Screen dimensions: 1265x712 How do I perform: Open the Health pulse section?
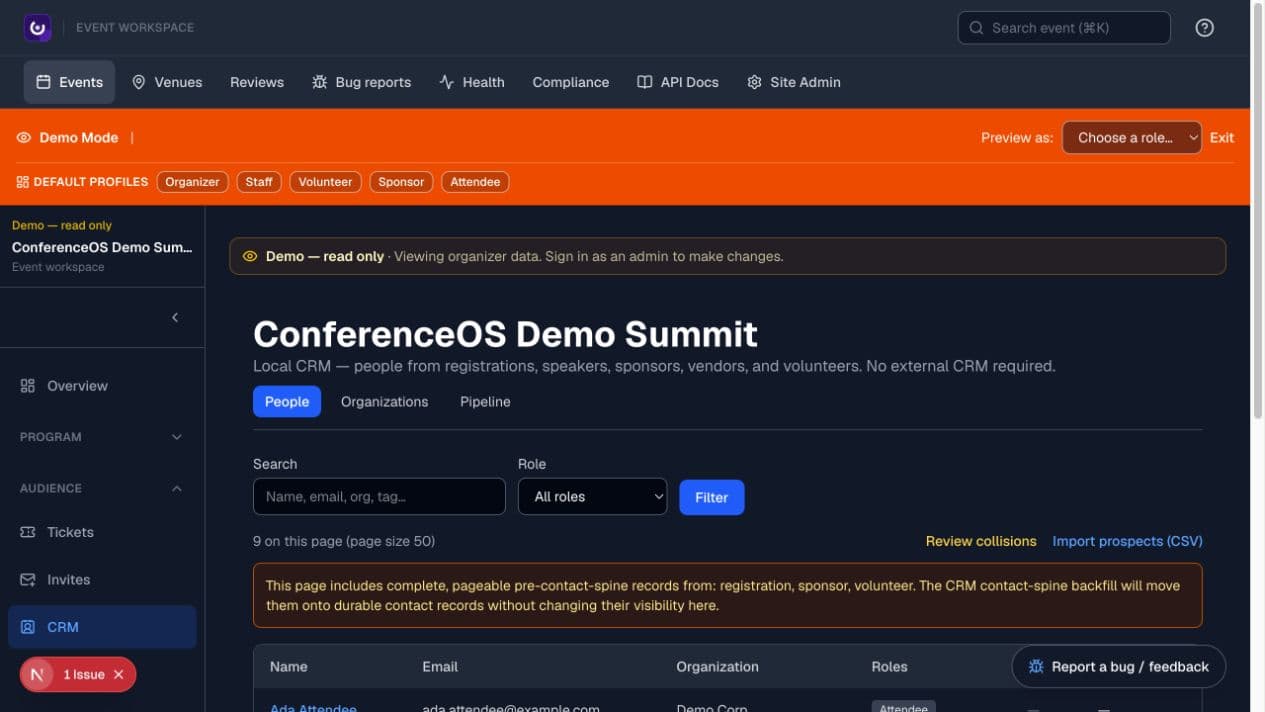pyautogui.click(x=471, y=82)
